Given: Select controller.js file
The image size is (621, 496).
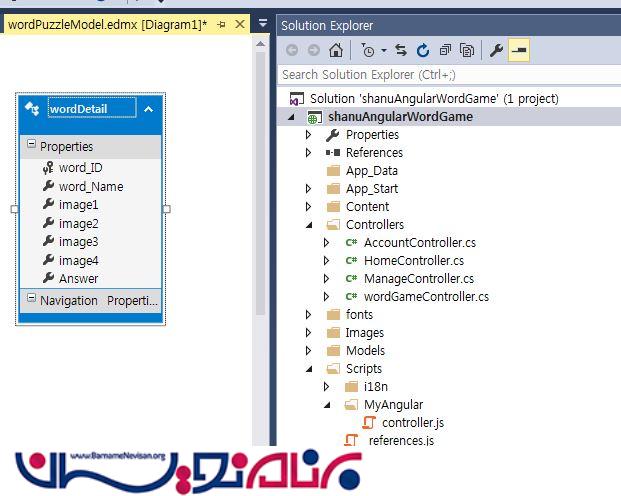Looking at the screenshot, I should 413,423.
